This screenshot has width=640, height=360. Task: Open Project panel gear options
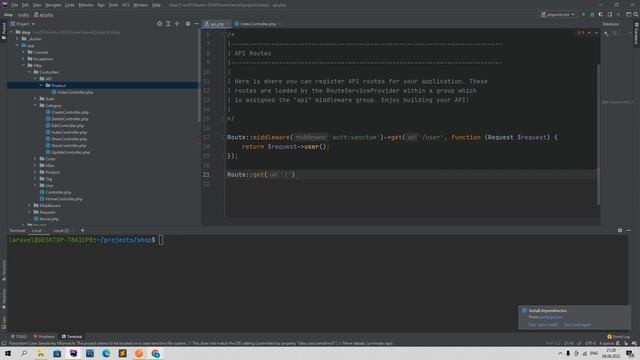188,24
